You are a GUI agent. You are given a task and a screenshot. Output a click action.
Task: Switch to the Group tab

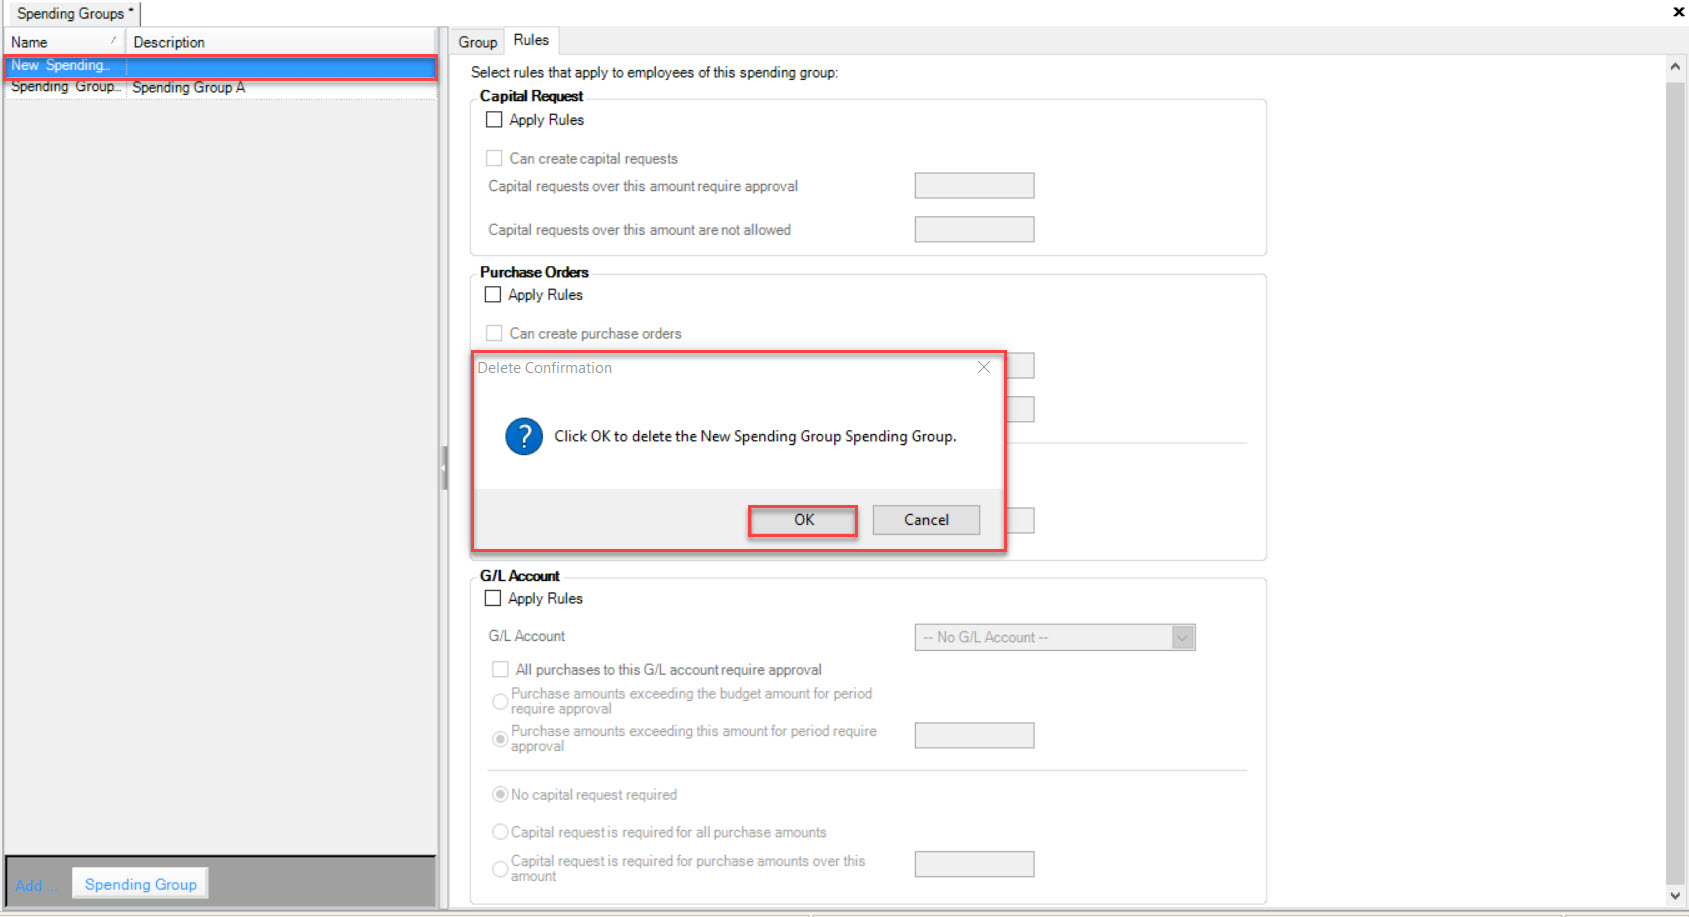(x=477, y=42)
